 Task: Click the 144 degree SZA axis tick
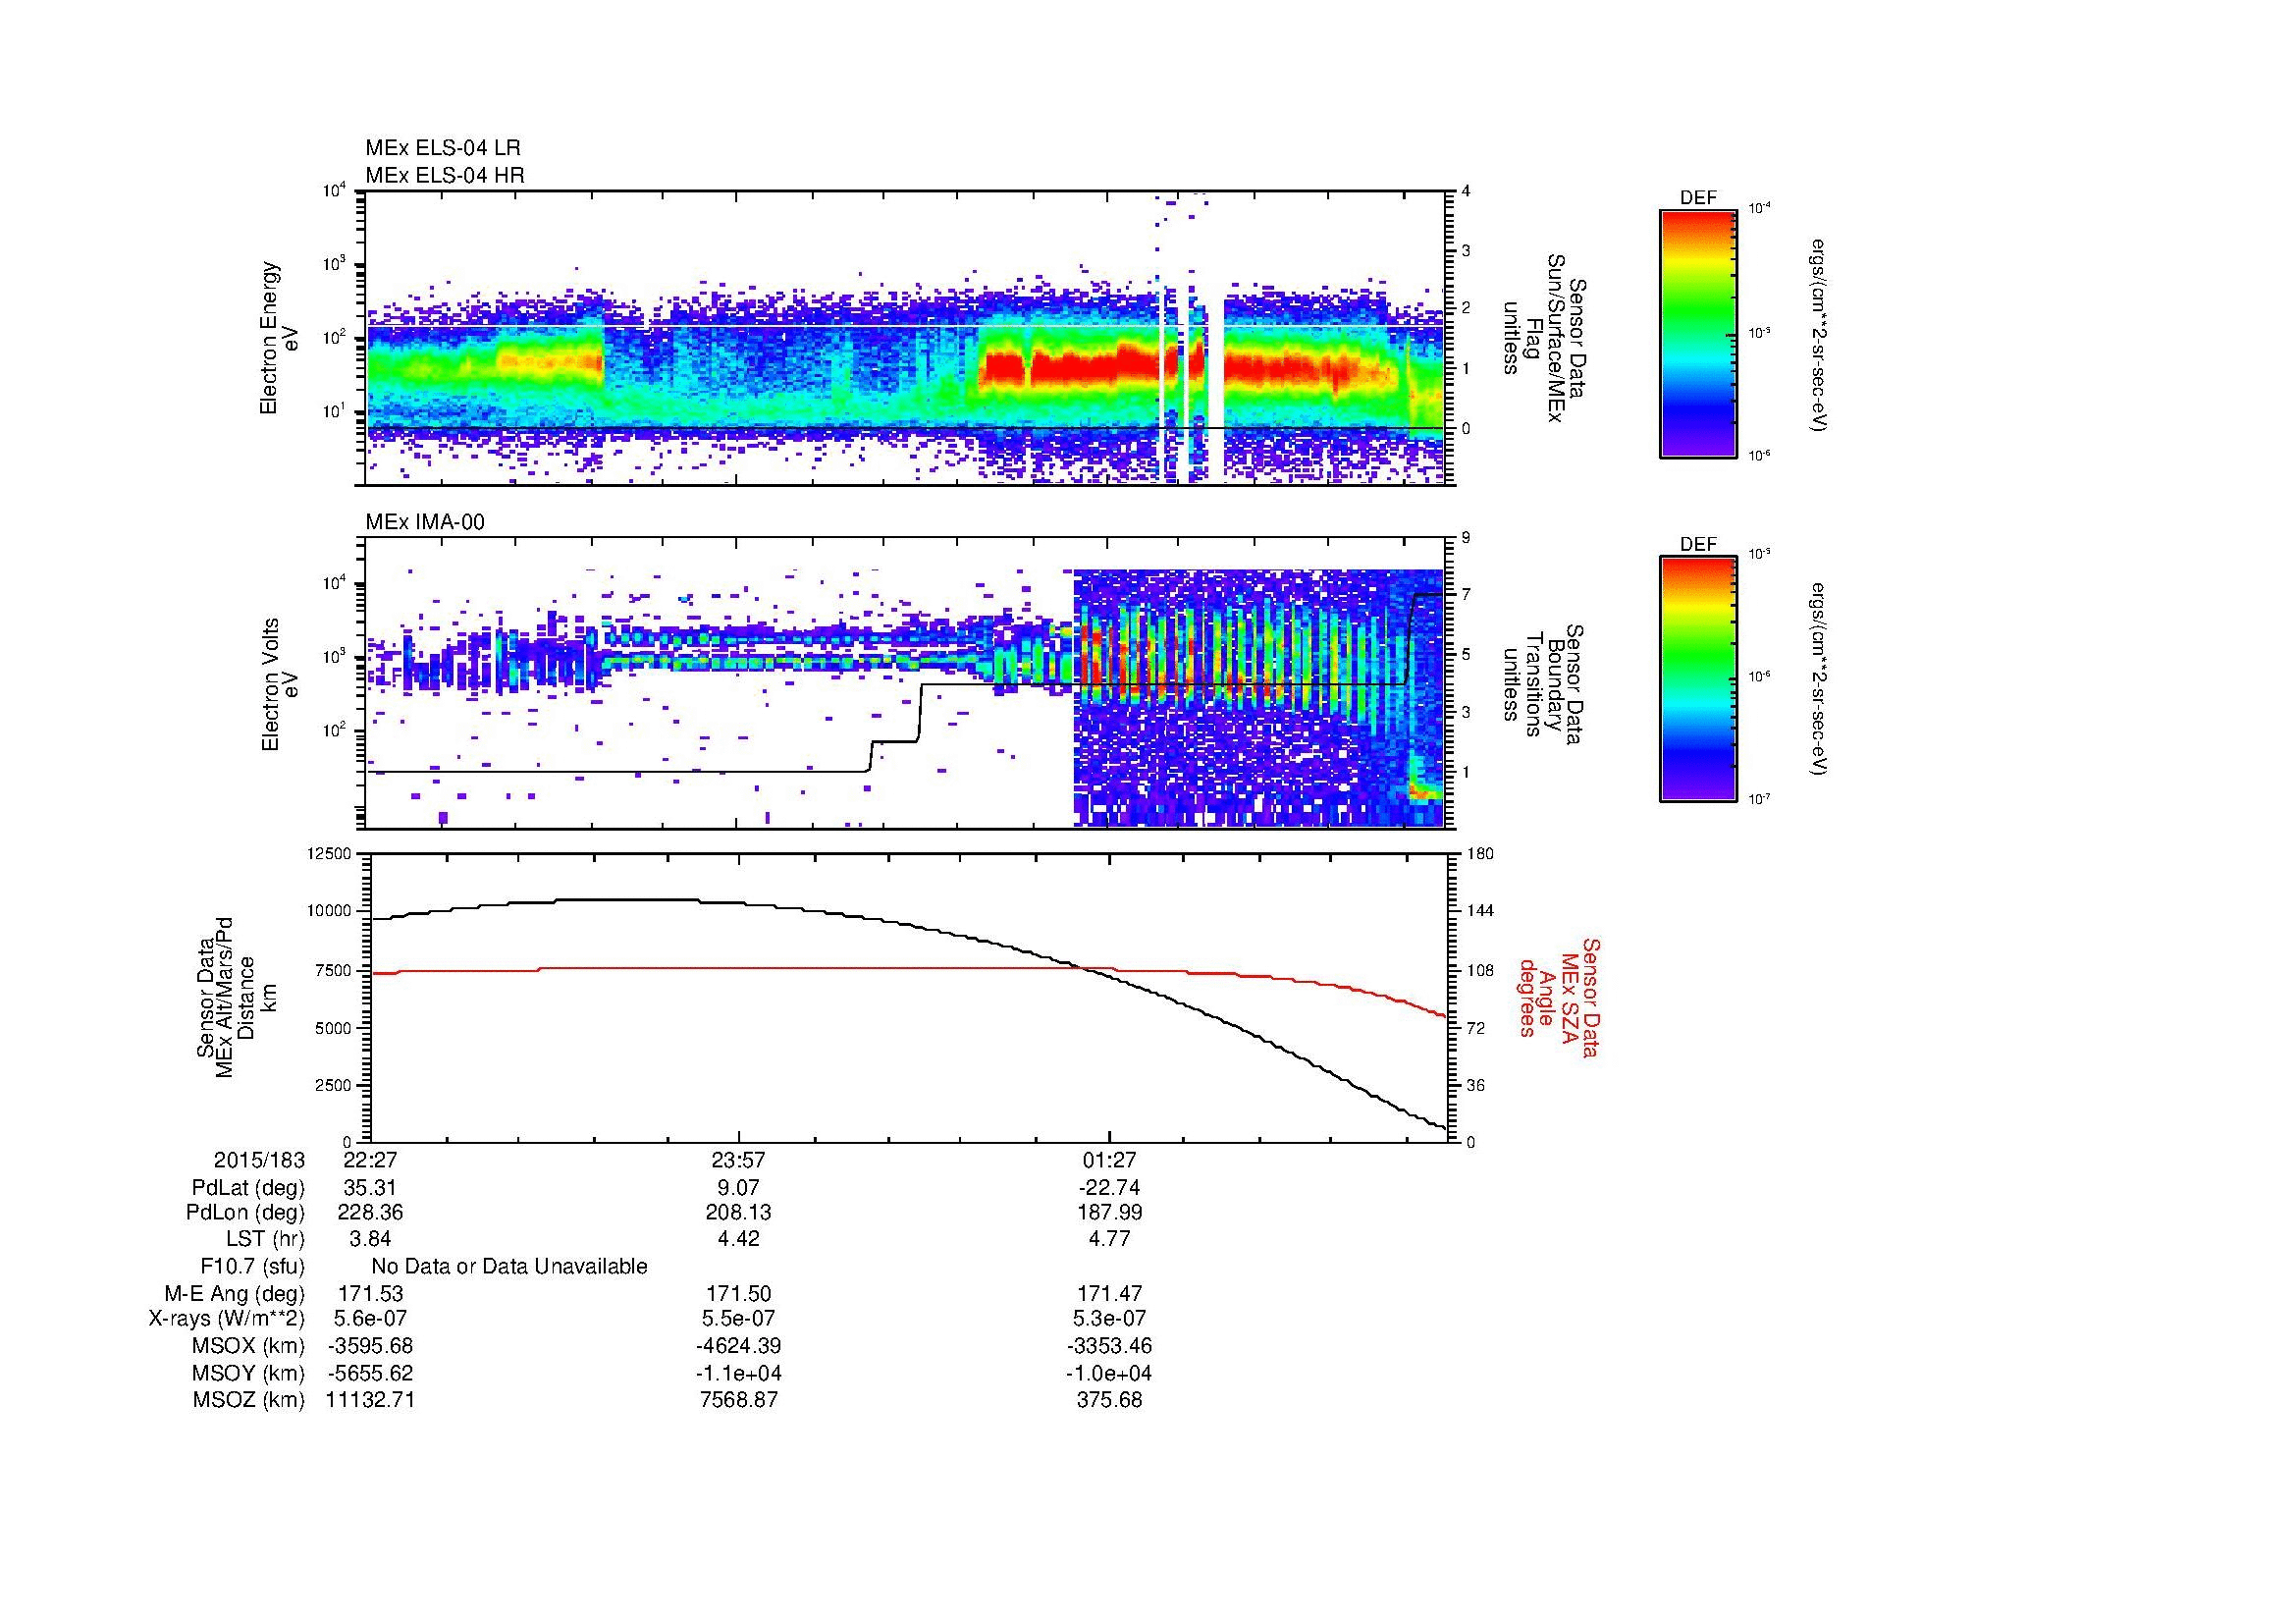[1480, 911]
